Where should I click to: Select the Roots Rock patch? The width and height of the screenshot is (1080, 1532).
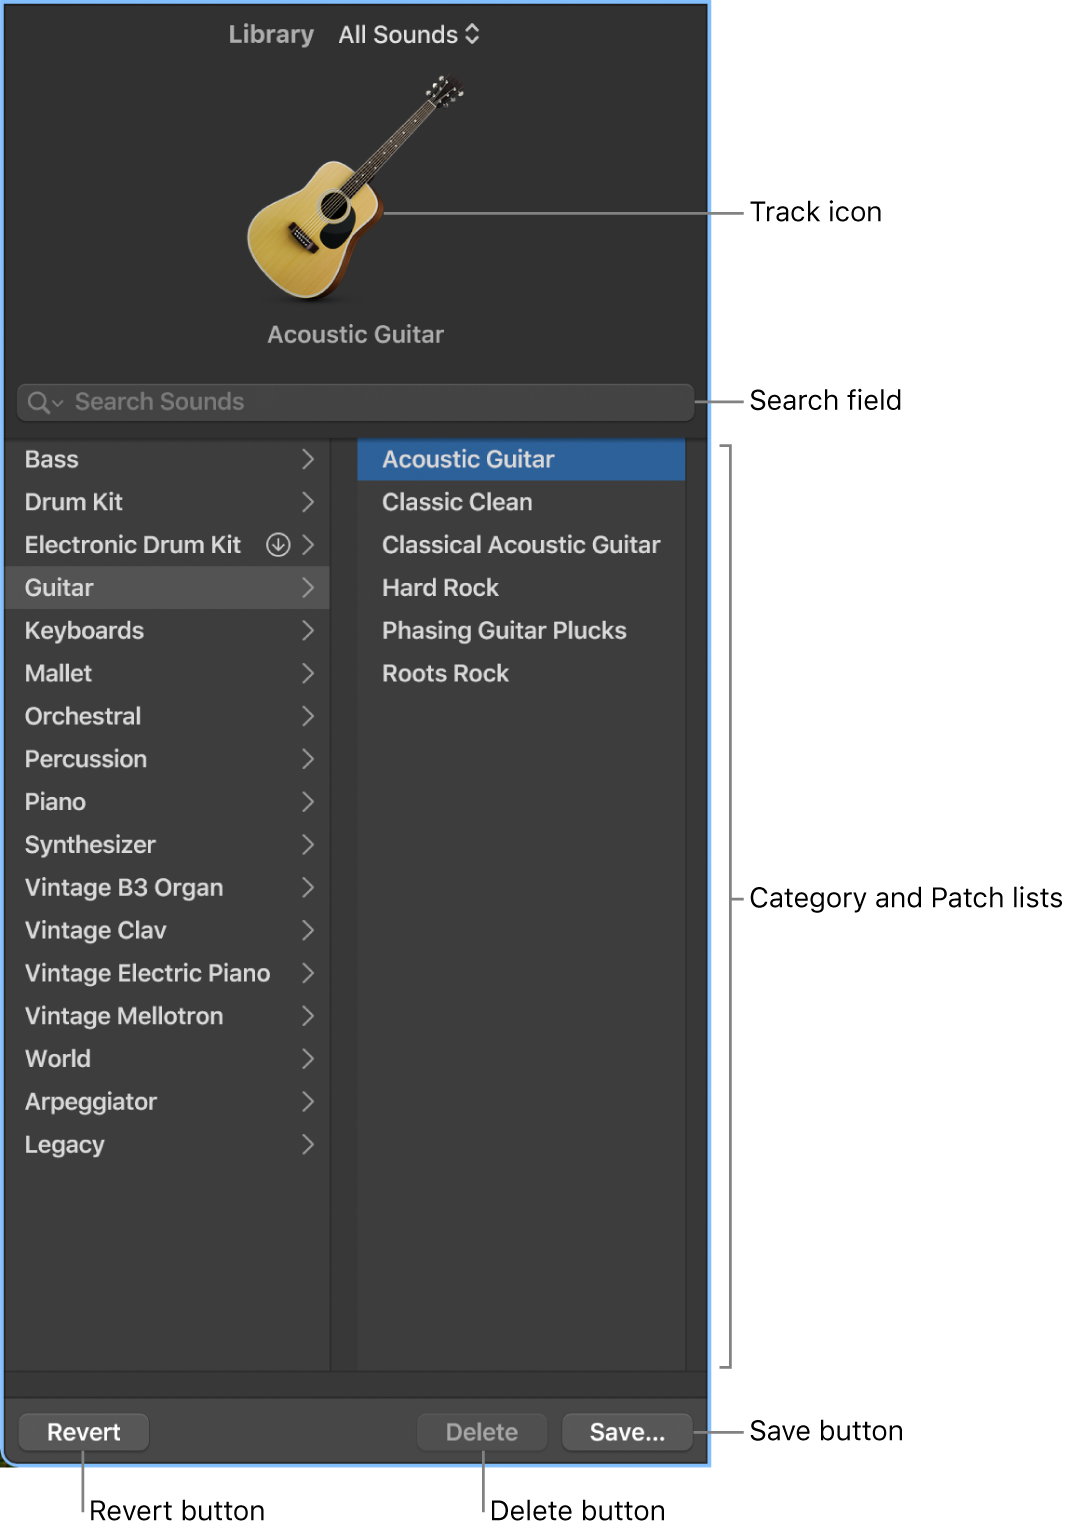(445, 674)
